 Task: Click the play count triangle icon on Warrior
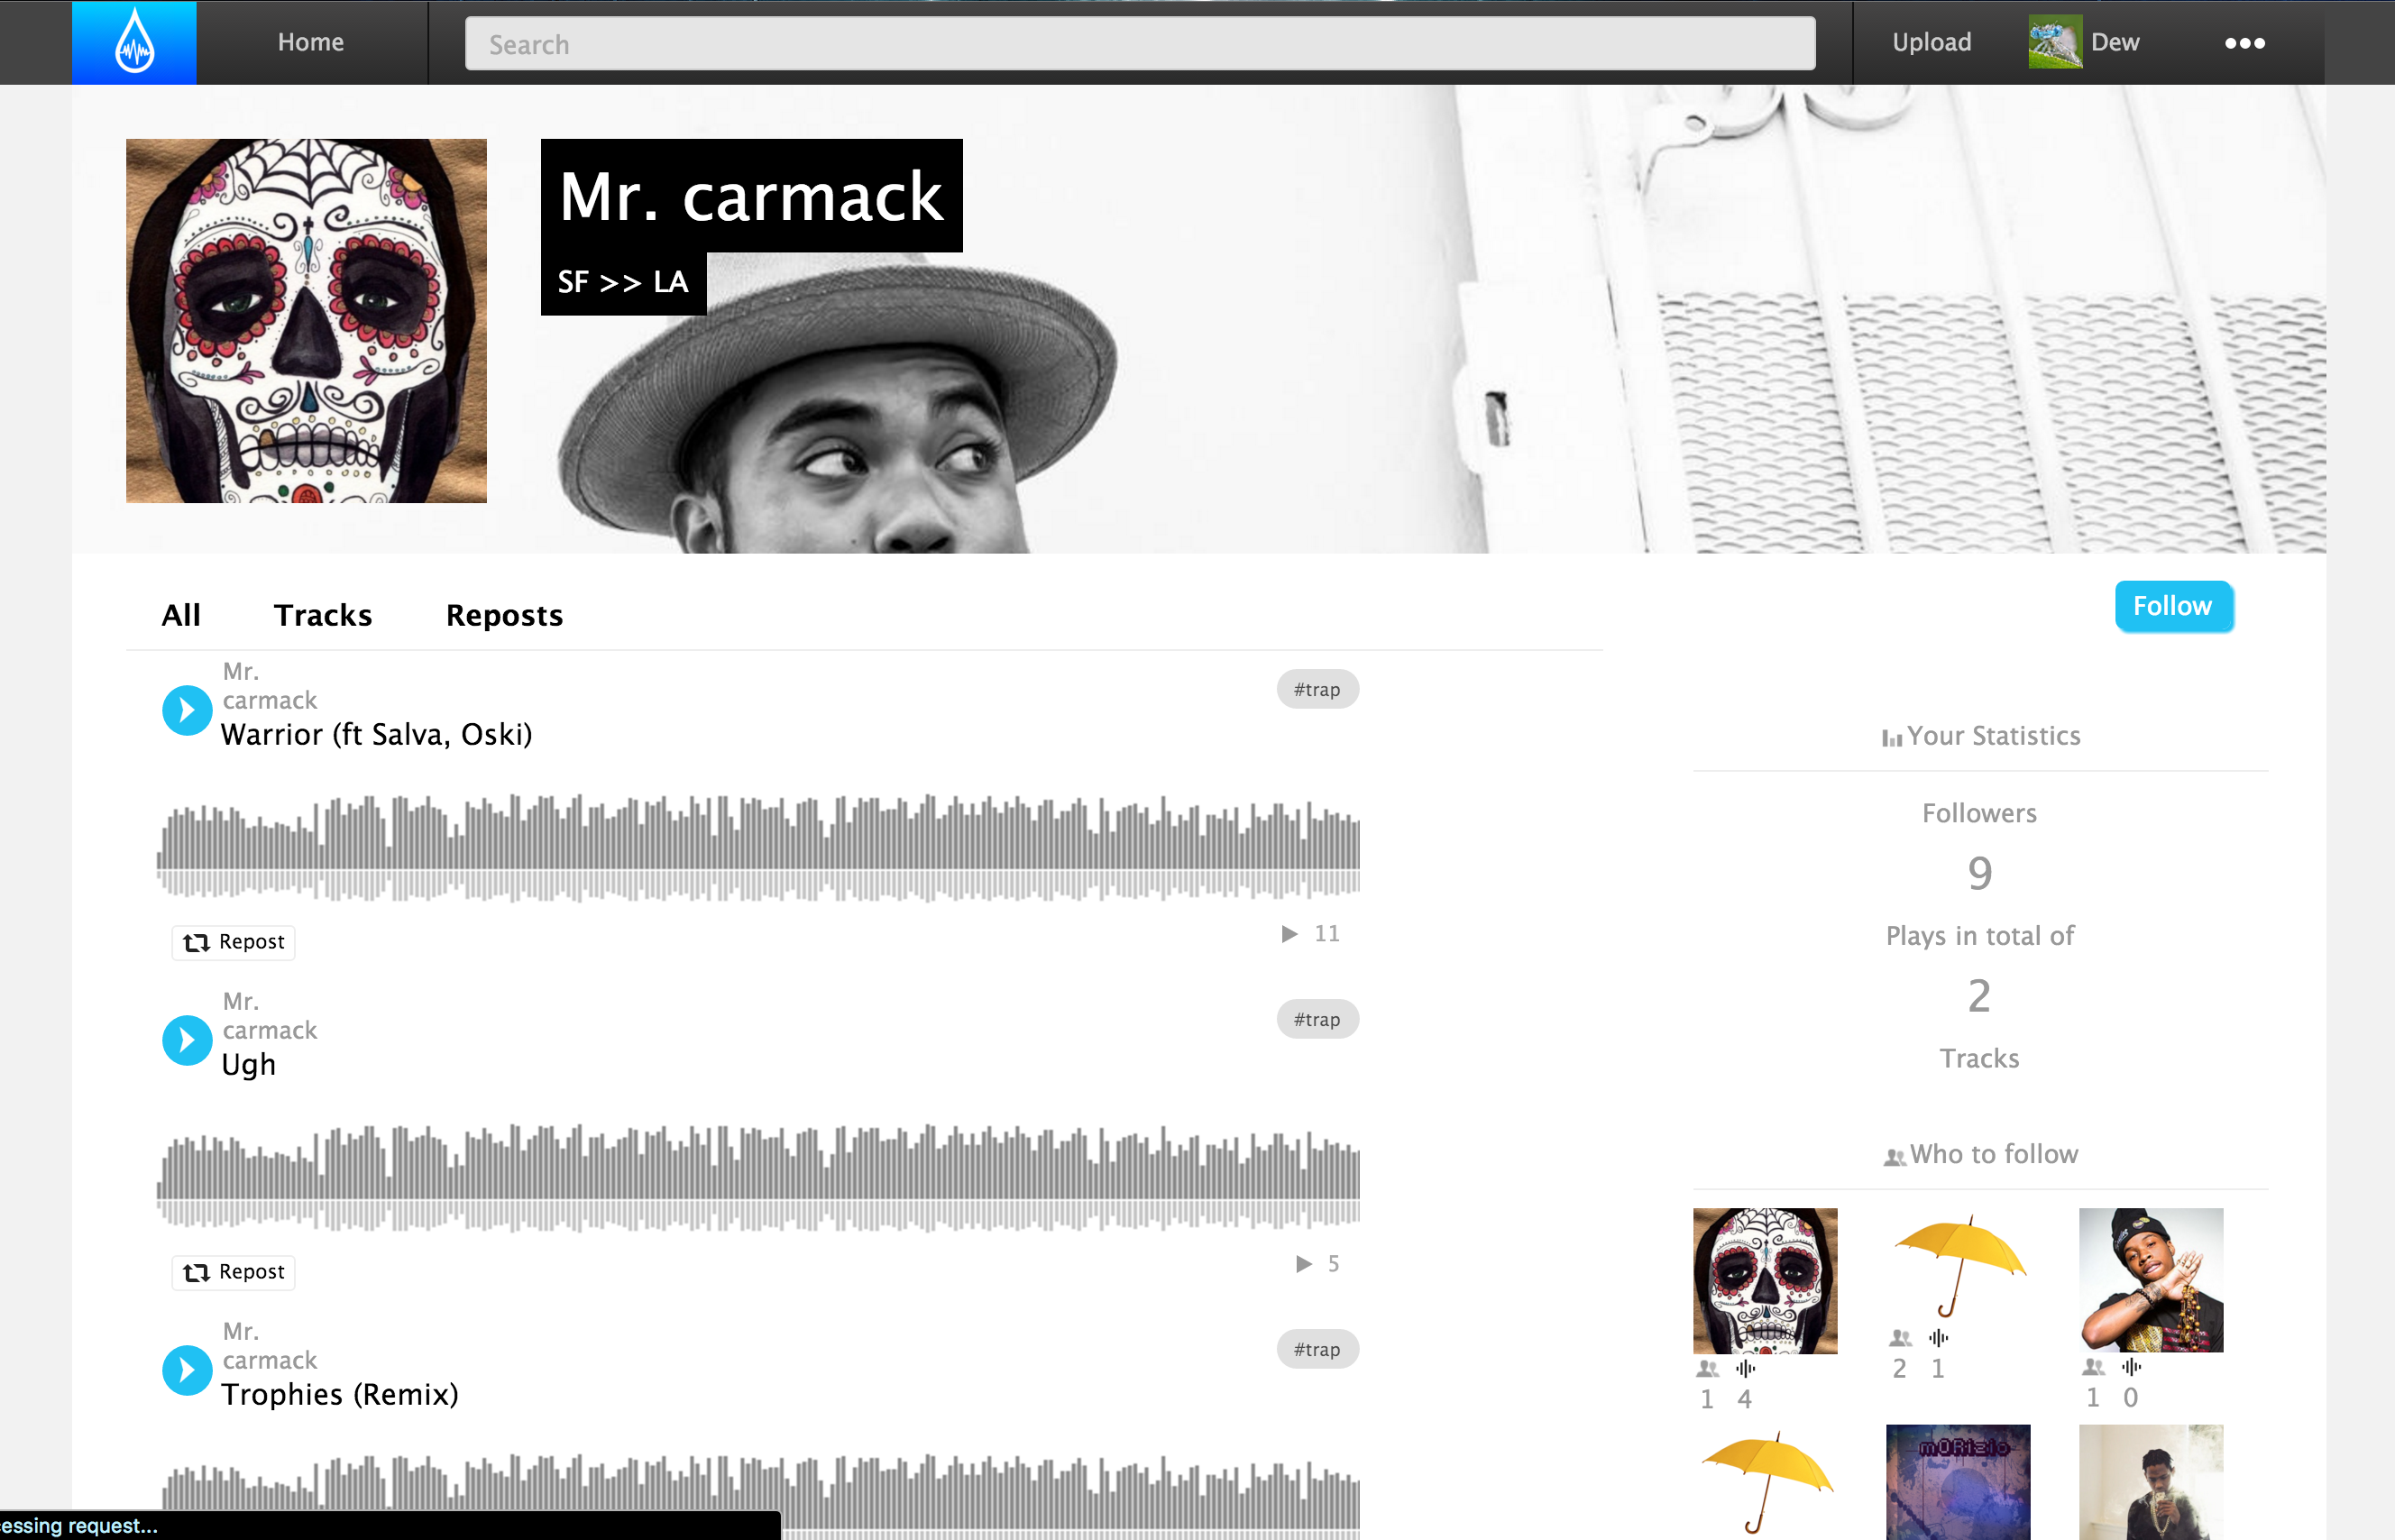[x=1290, y=934]
